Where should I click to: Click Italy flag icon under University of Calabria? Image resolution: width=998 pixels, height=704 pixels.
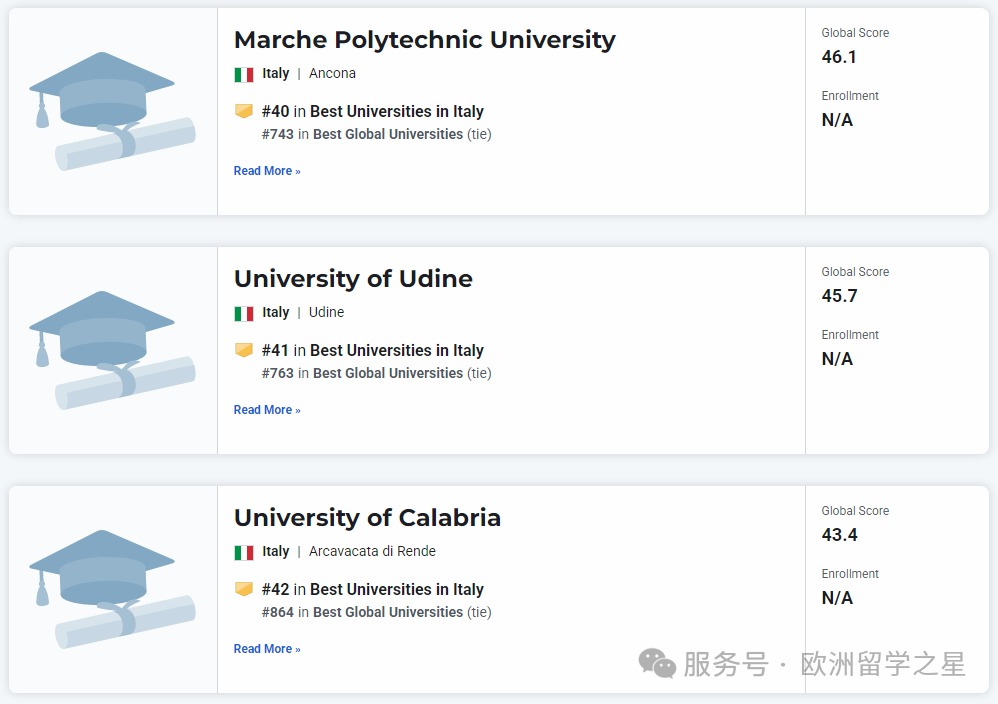pyautogui.click(x=244, y=552)
